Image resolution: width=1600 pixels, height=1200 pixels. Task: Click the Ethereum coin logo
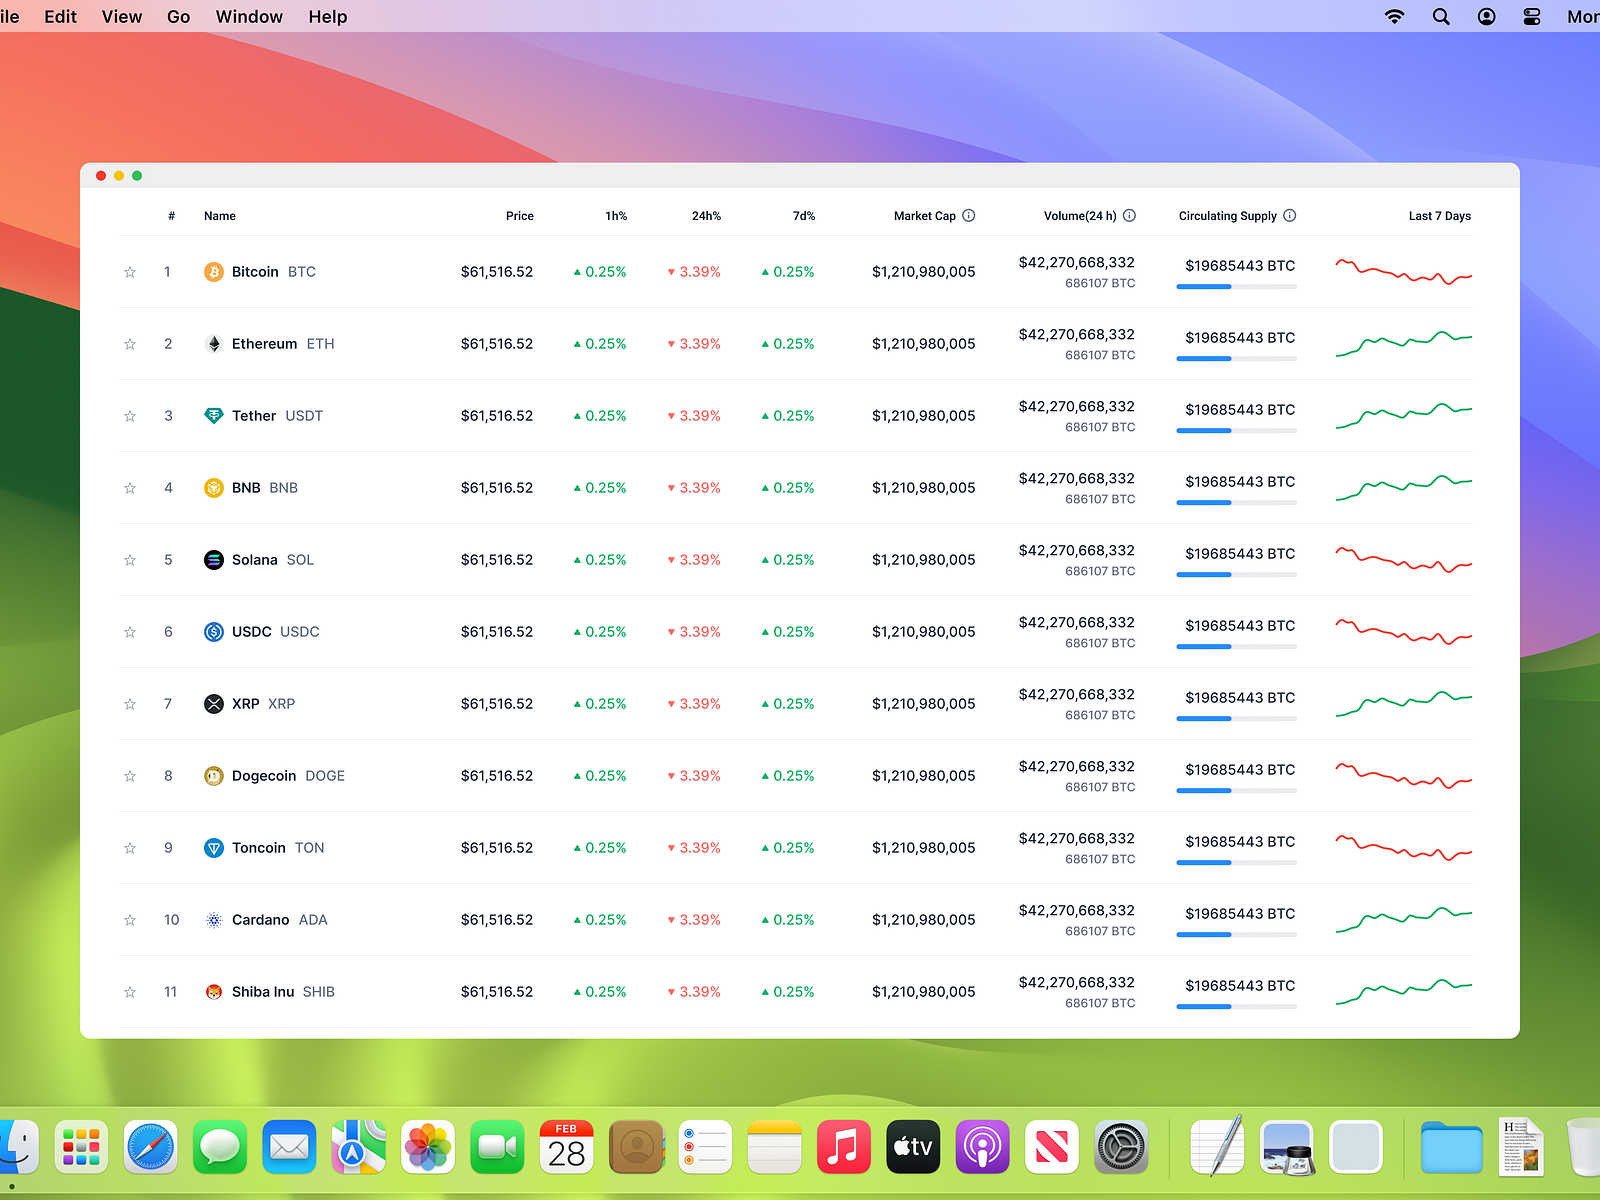click(214, 344)
